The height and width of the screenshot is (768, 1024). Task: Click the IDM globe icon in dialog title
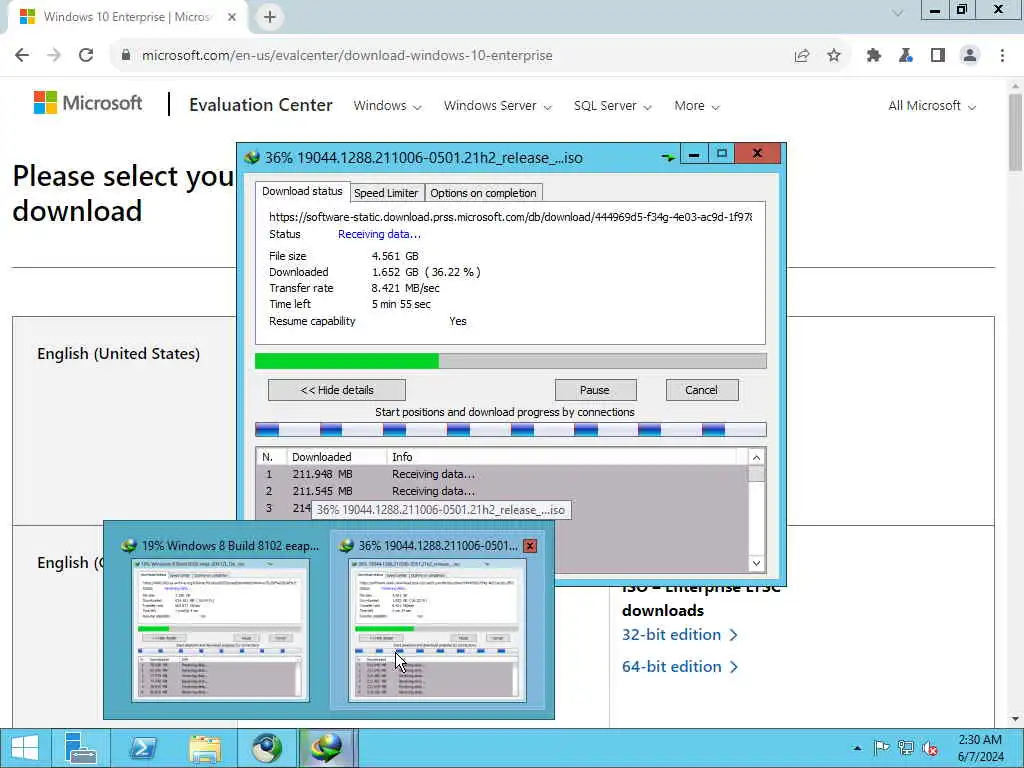(x=252, y=157)
